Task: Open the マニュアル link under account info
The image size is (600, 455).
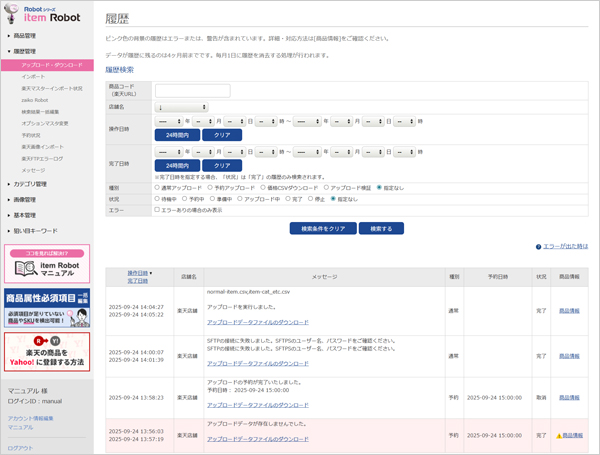Action: click(20, 427)
